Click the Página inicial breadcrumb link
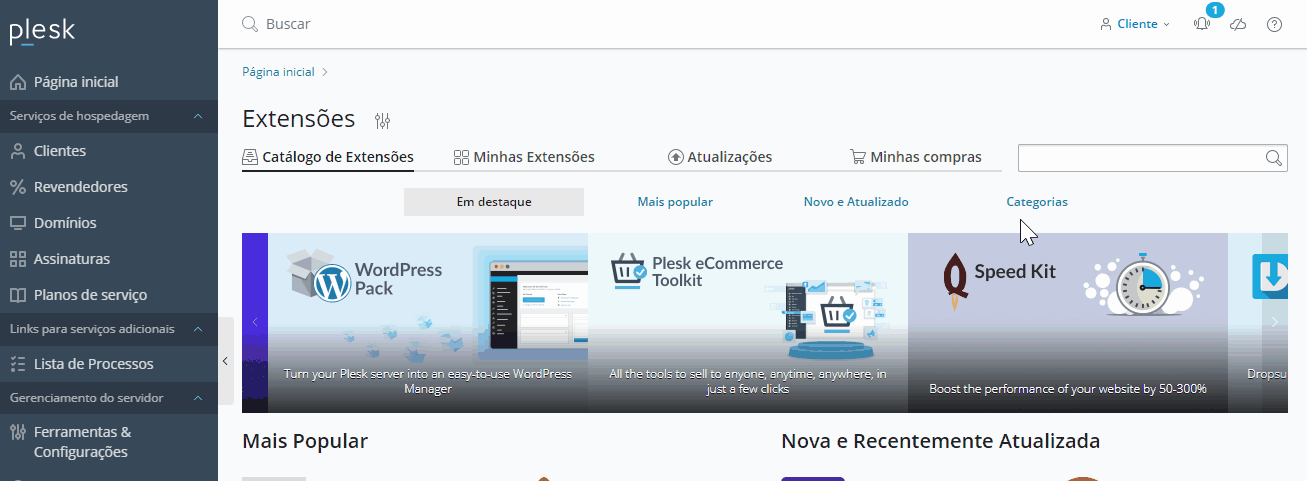The image size is (1307, 481). (278, 72)
